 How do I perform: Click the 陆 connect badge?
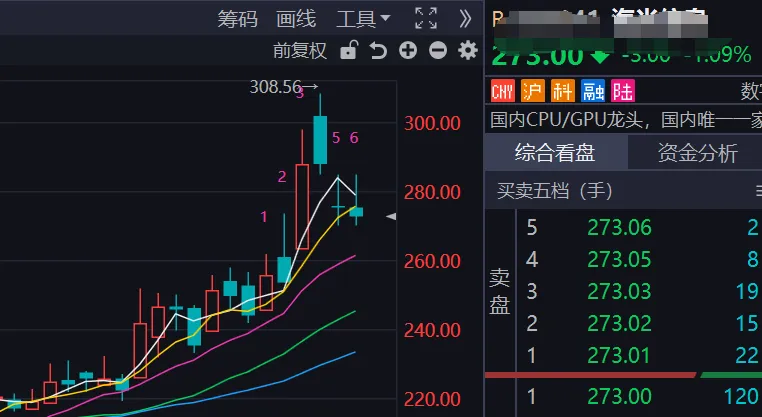click(x=623, y=91)
